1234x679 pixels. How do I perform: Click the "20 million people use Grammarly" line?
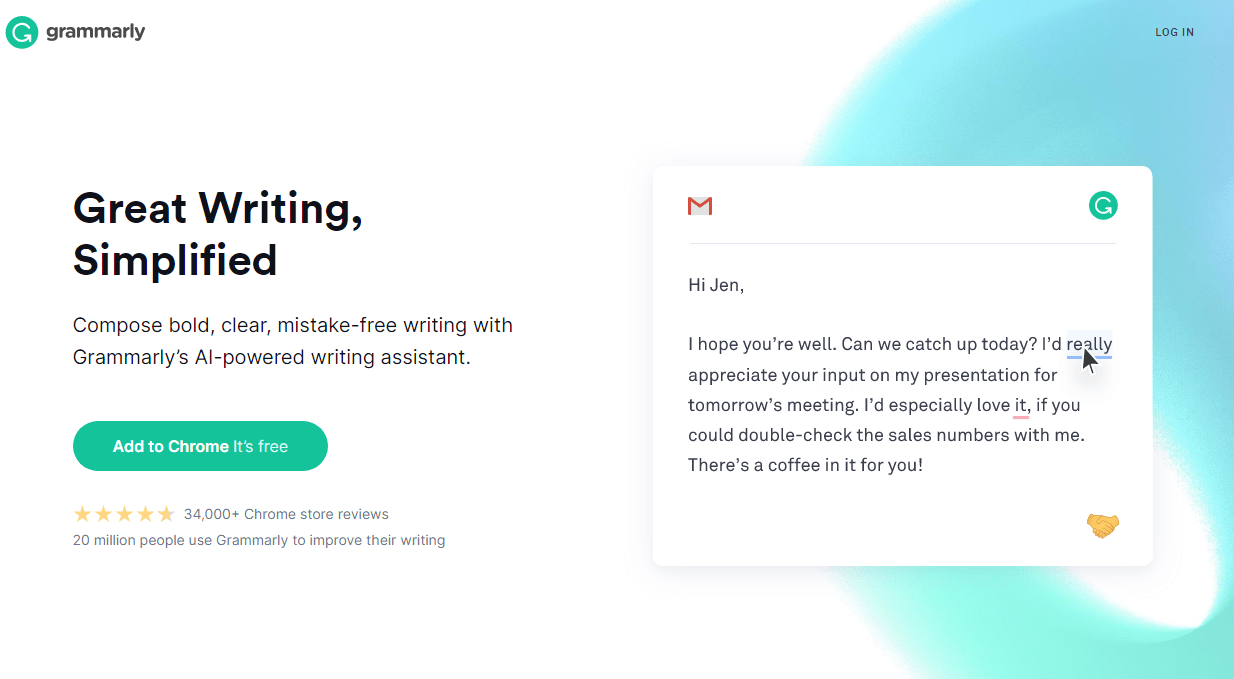259,540
